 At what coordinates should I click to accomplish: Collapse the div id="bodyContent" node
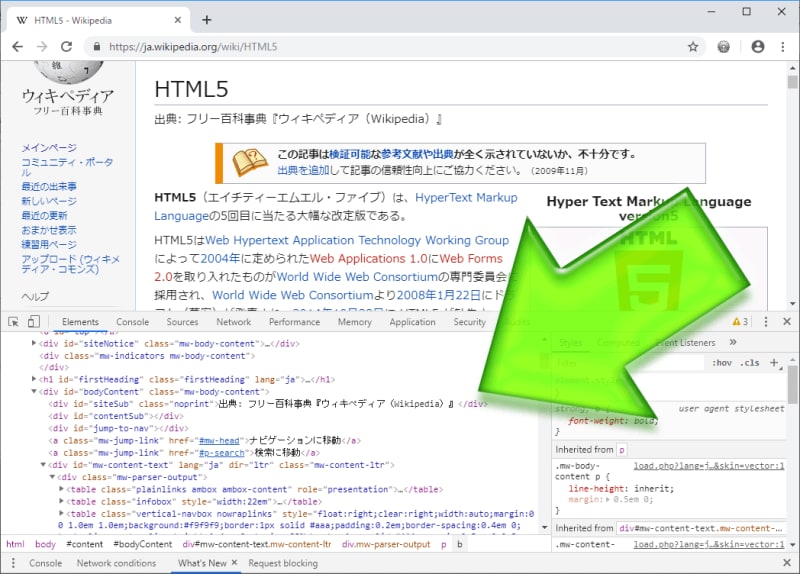34,392
